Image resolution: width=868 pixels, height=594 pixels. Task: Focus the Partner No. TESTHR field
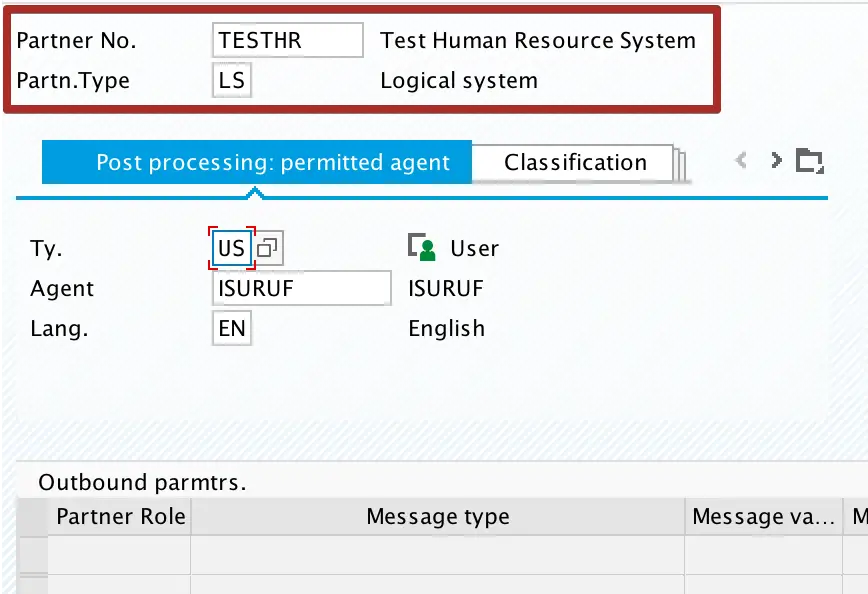click(288, 40)
